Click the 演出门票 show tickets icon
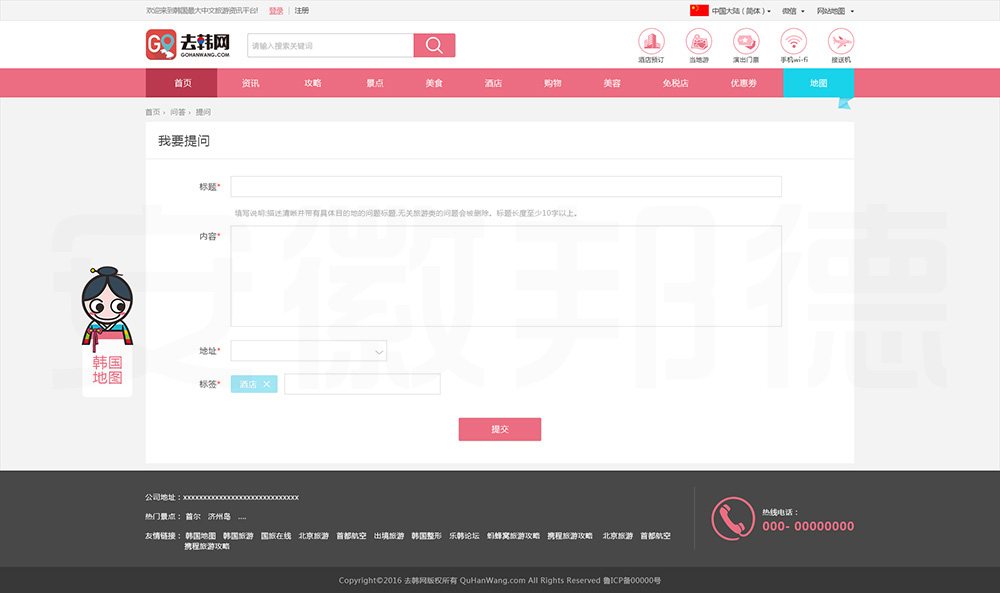The height and width of the screenshot is (593, 1000). coord(745,42)
